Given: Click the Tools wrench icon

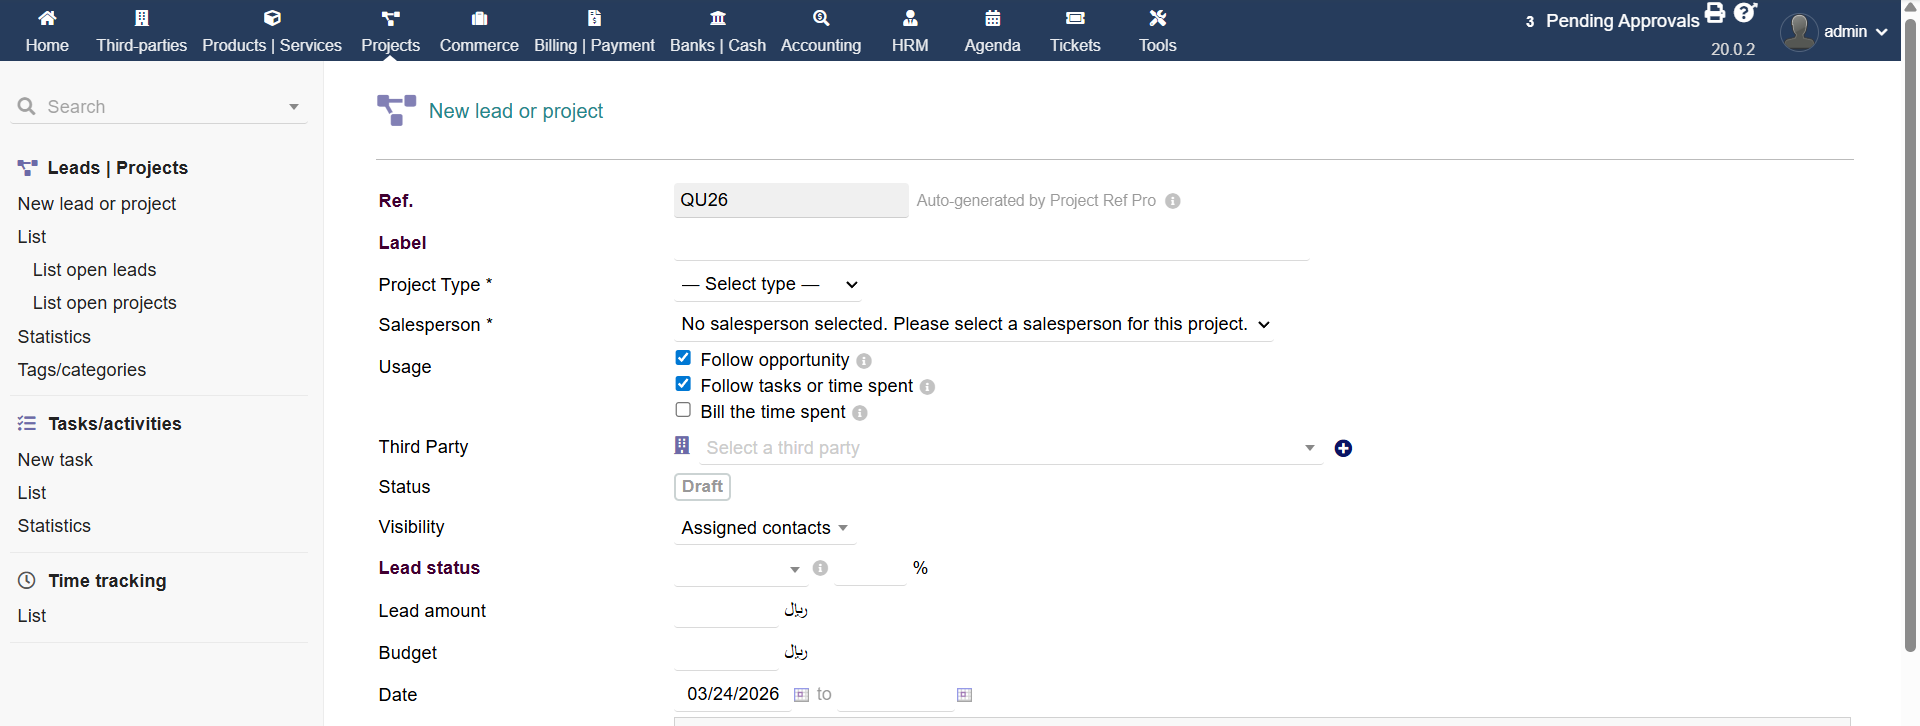Looking at the screenshot, I should click(x=1157, y=18).
